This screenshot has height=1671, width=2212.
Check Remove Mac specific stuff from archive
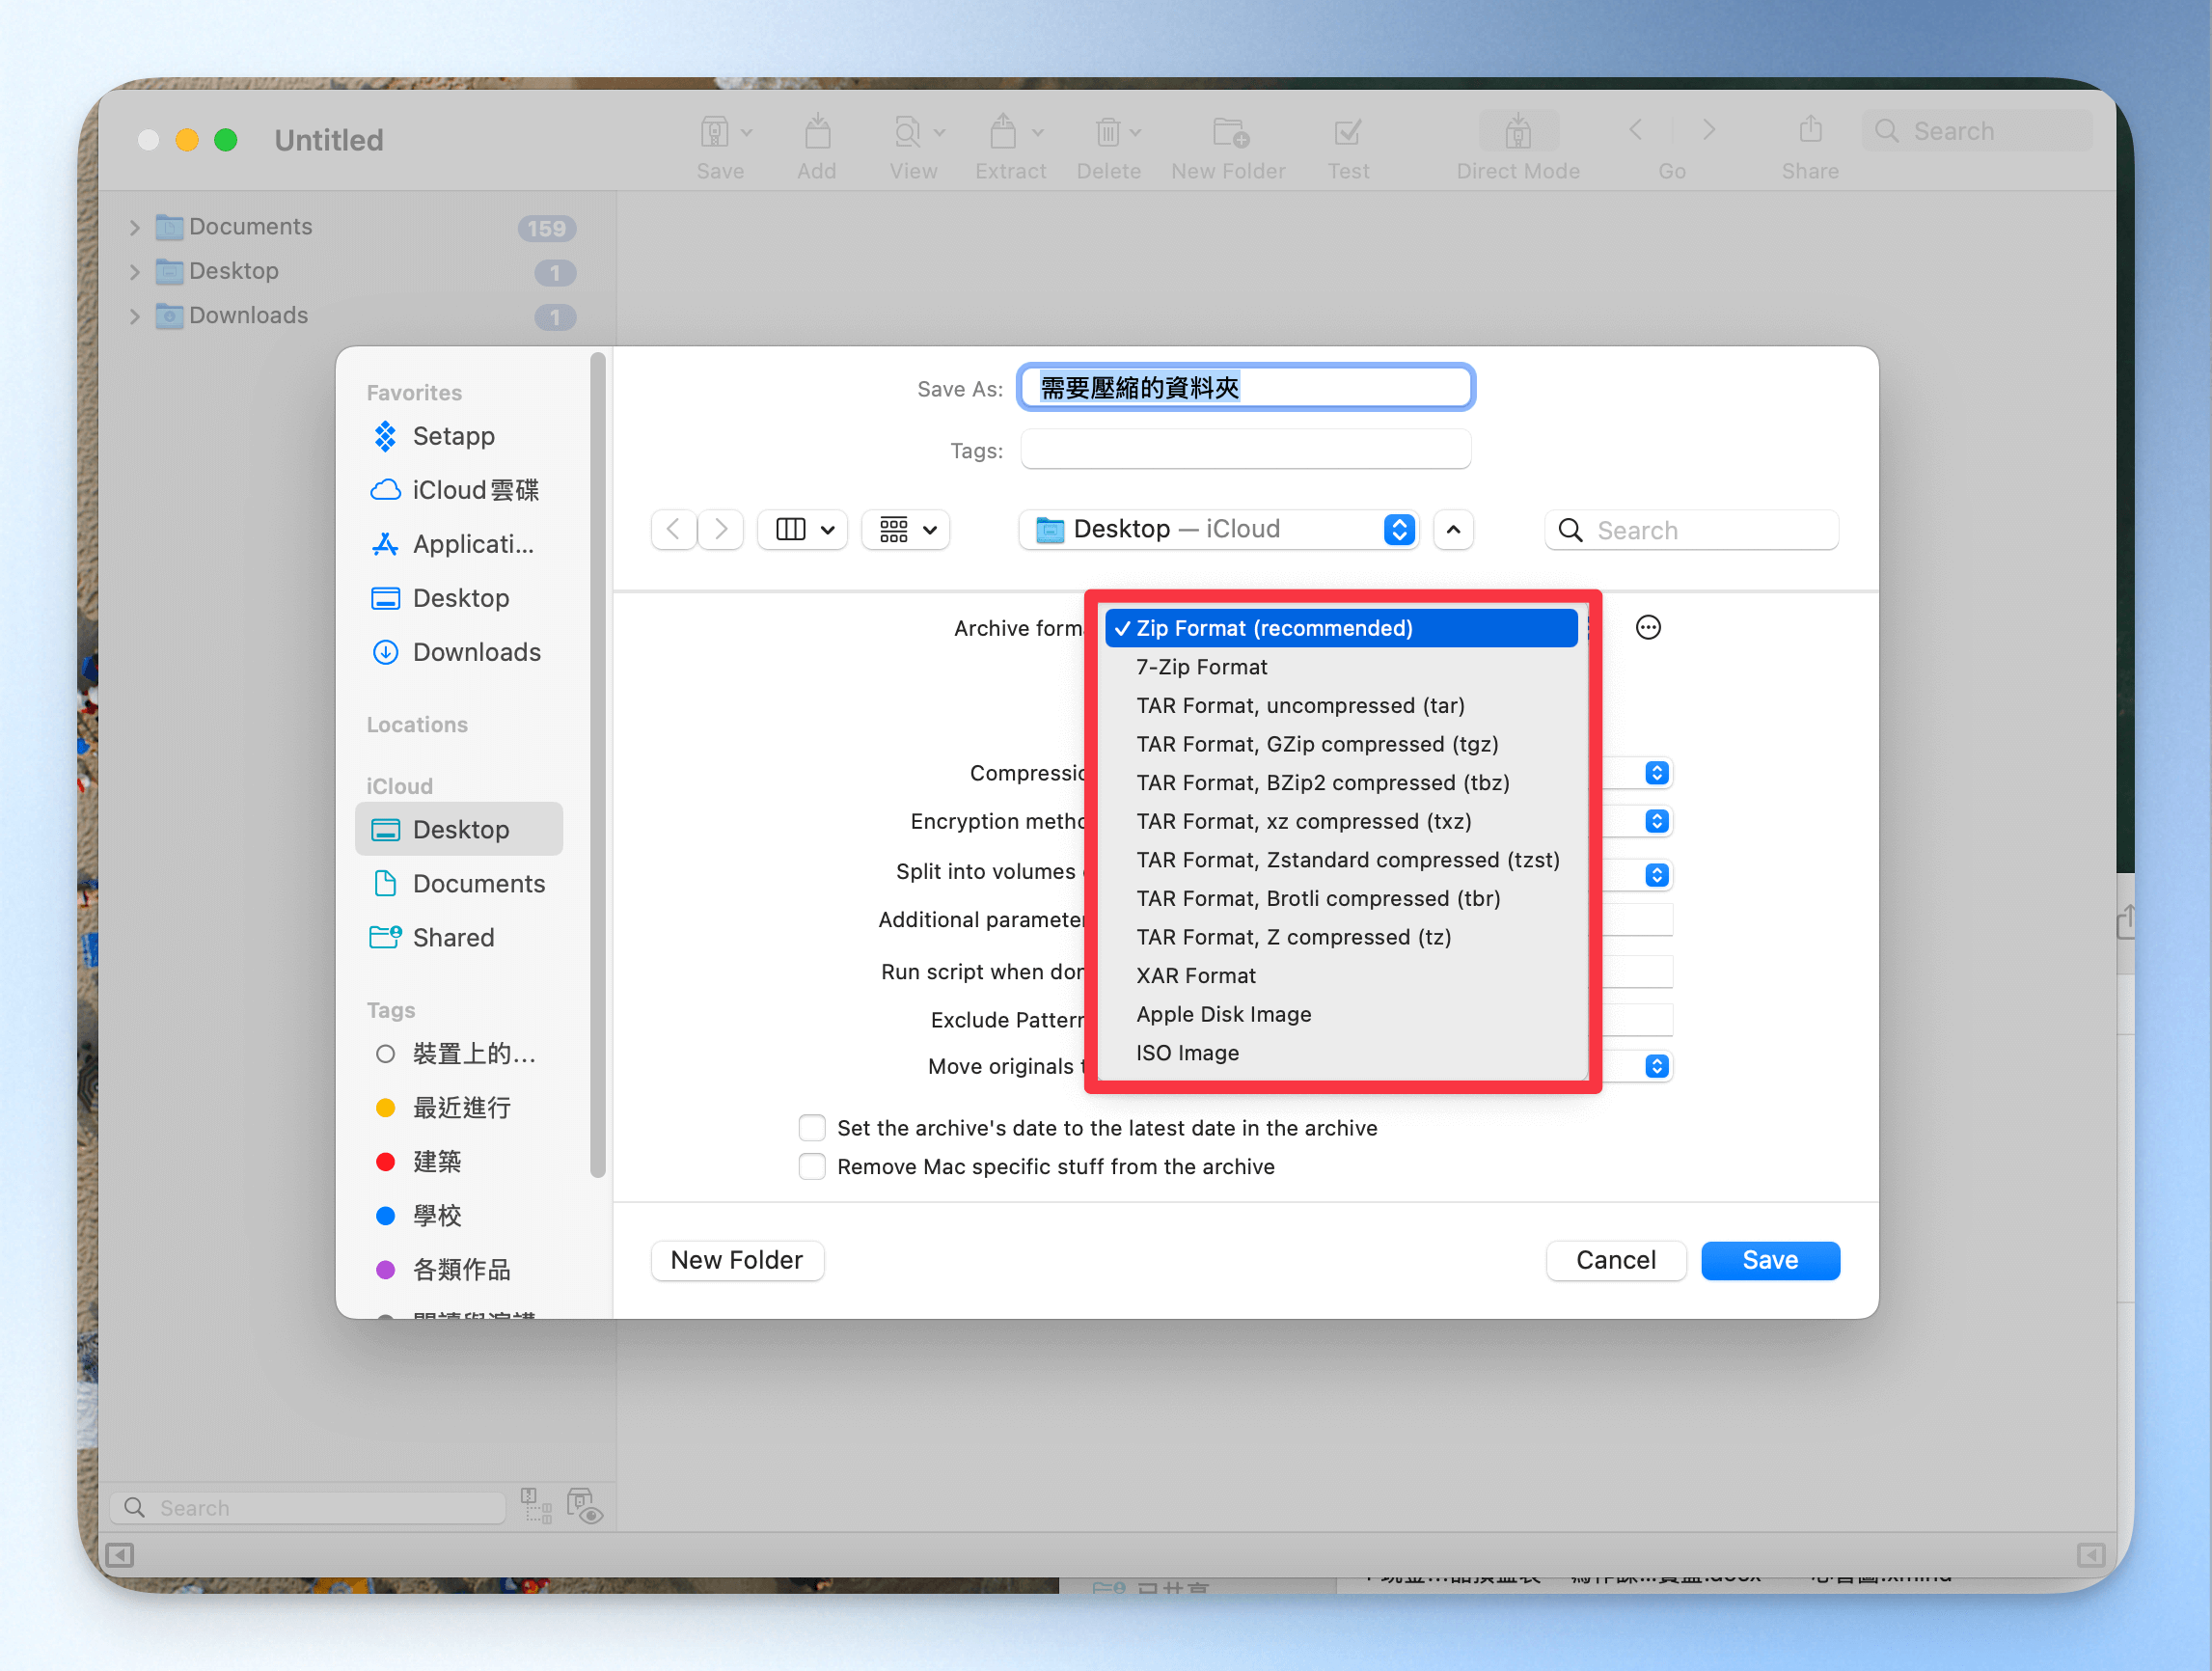point(812,1166)
